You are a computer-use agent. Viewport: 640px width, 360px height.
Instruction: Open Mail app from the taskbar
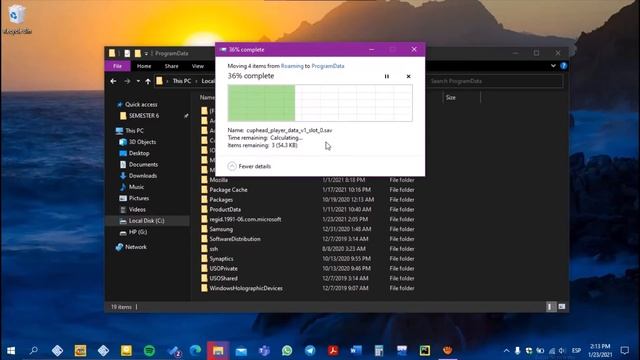[x=241, y=350]
